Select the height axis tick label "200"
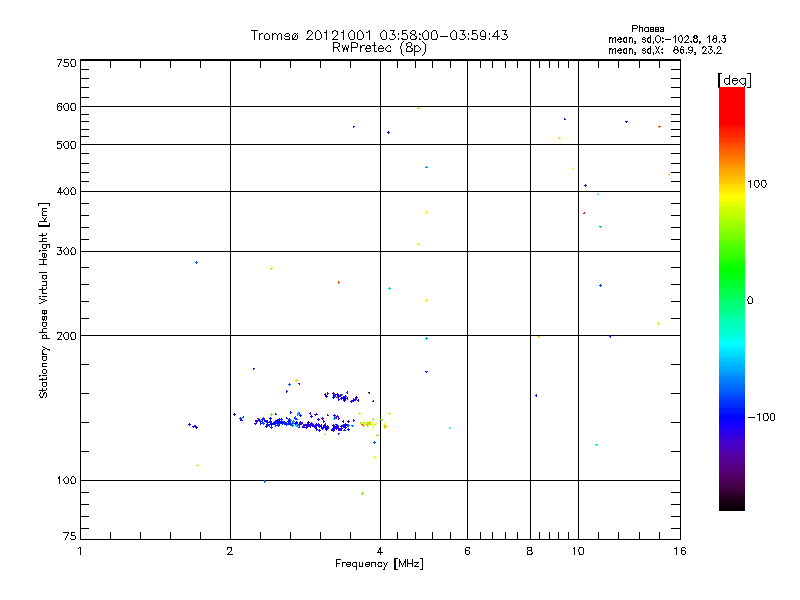Screen dimensions: 800x600 coord(67,336)
